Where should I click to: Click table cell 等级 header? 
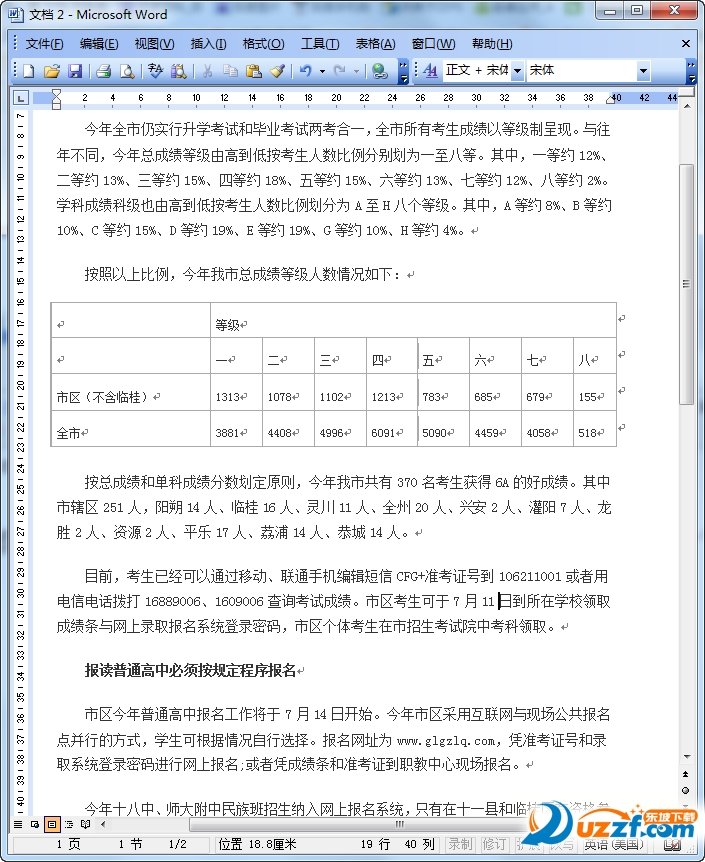(413, 320)
